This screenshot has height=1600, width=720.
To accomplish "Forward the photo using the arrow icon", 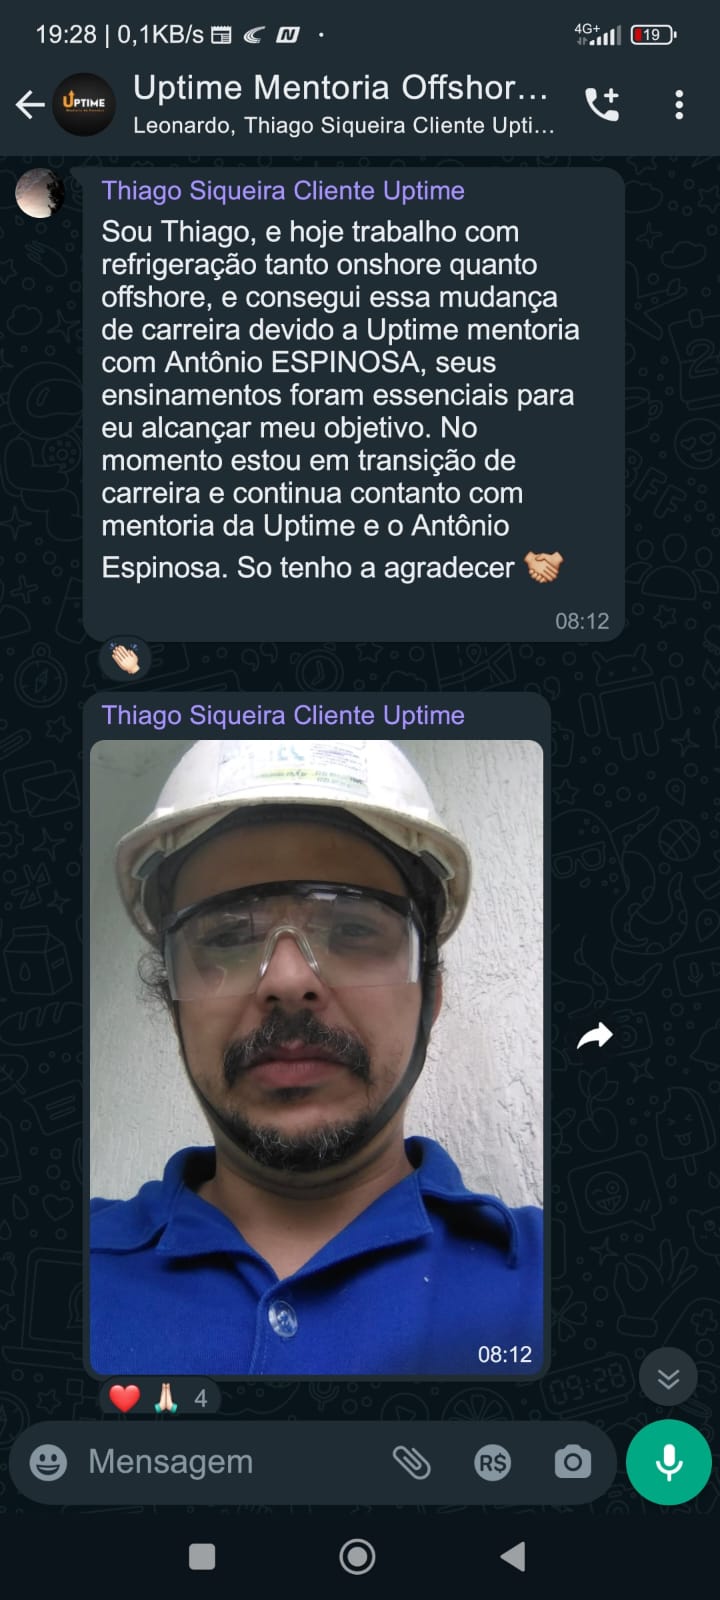I will point(595,1036).
